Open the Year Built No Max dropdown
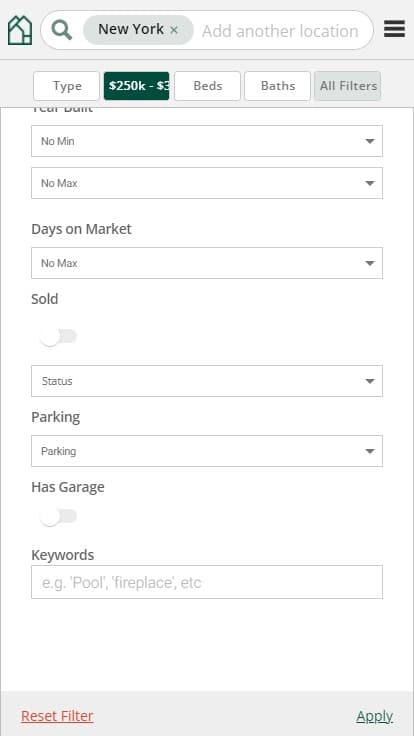The width and height of the screenshot is (414, 736). point(207,183)
